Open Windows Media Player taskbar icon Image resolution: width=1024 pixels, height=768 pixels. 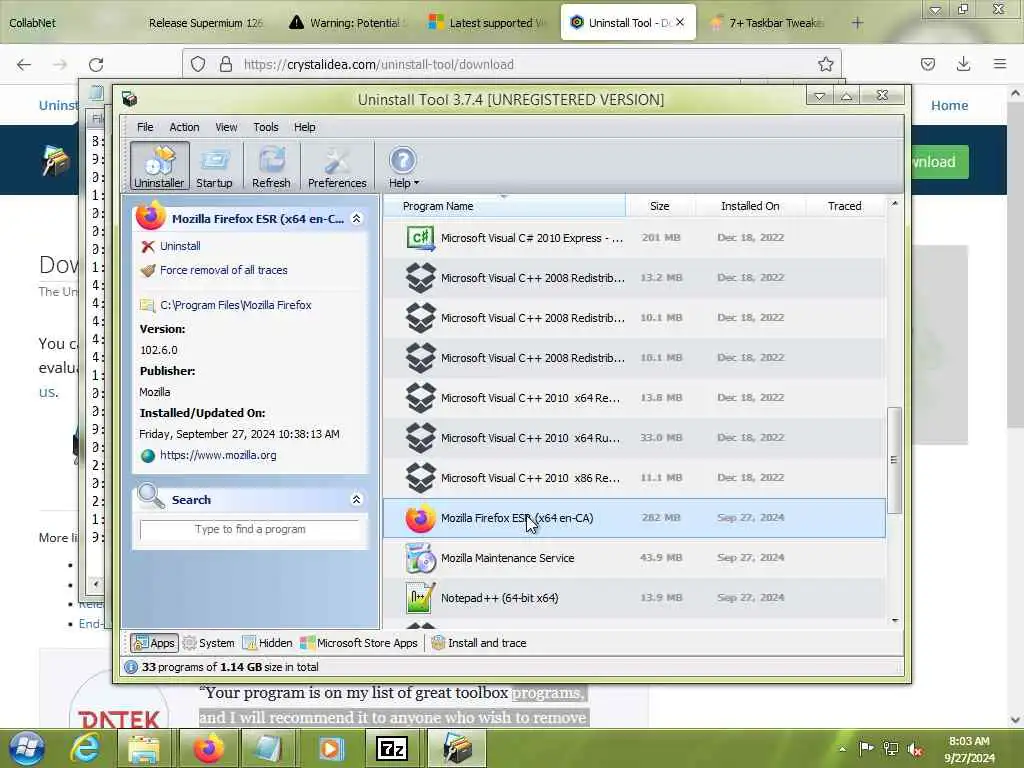tap(331, 748)
